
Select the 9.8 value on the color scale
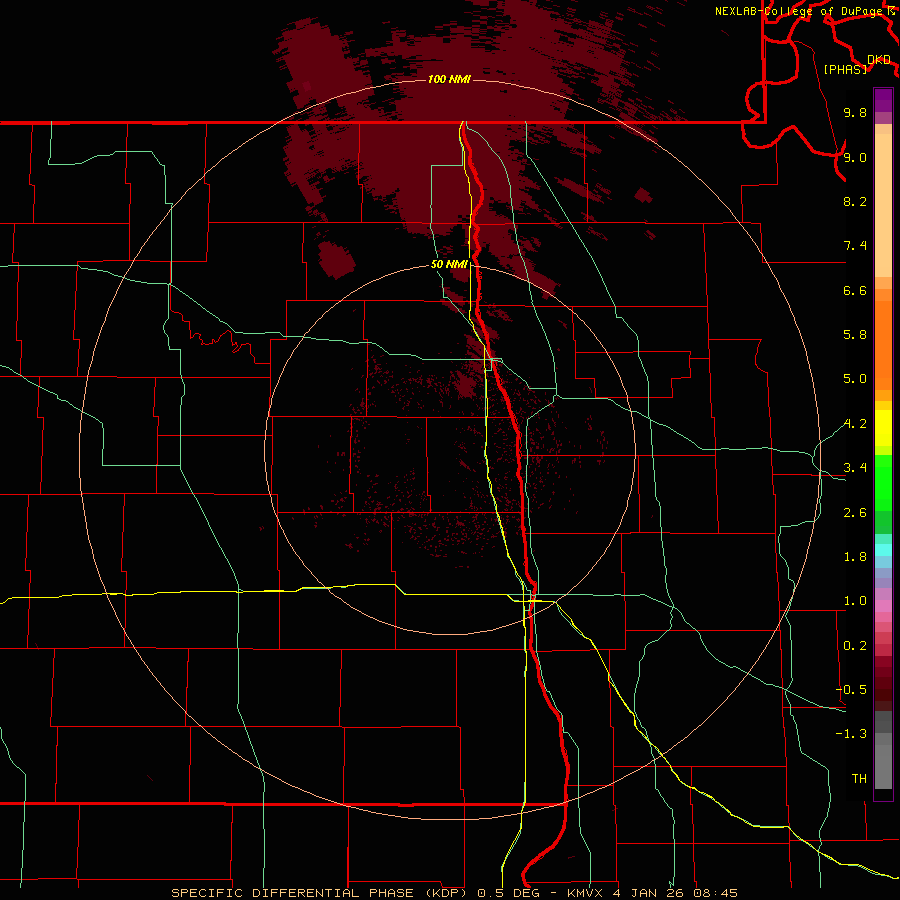click(855, 112)
